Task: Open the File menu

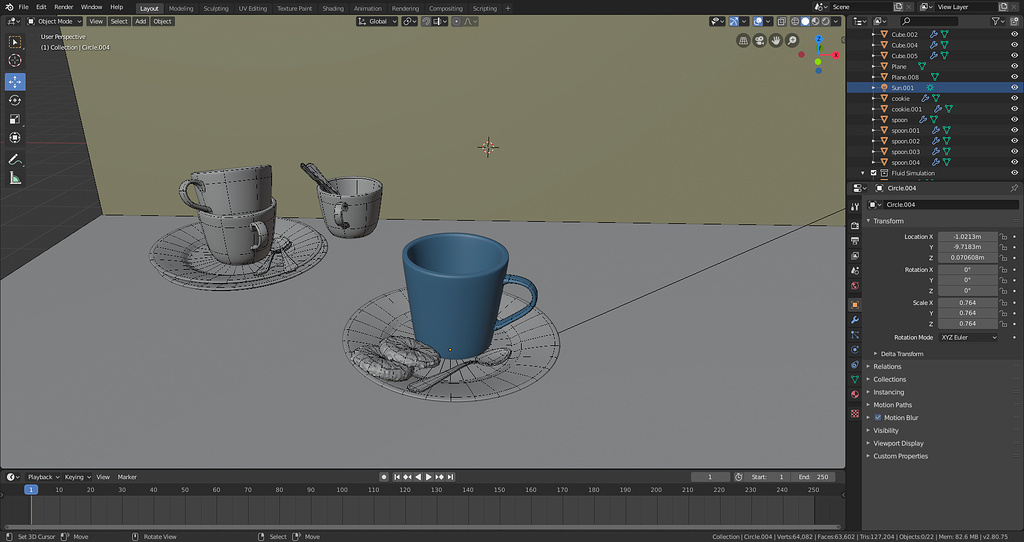Action: [24, 7]
